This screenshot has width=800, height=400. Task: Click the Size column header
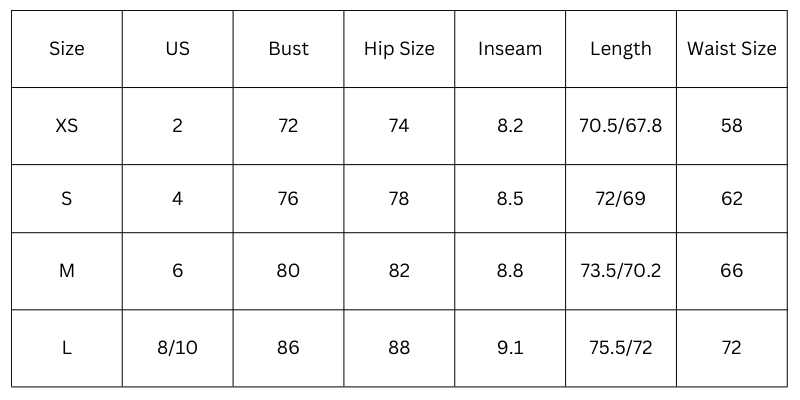click(x=67, y=49)
